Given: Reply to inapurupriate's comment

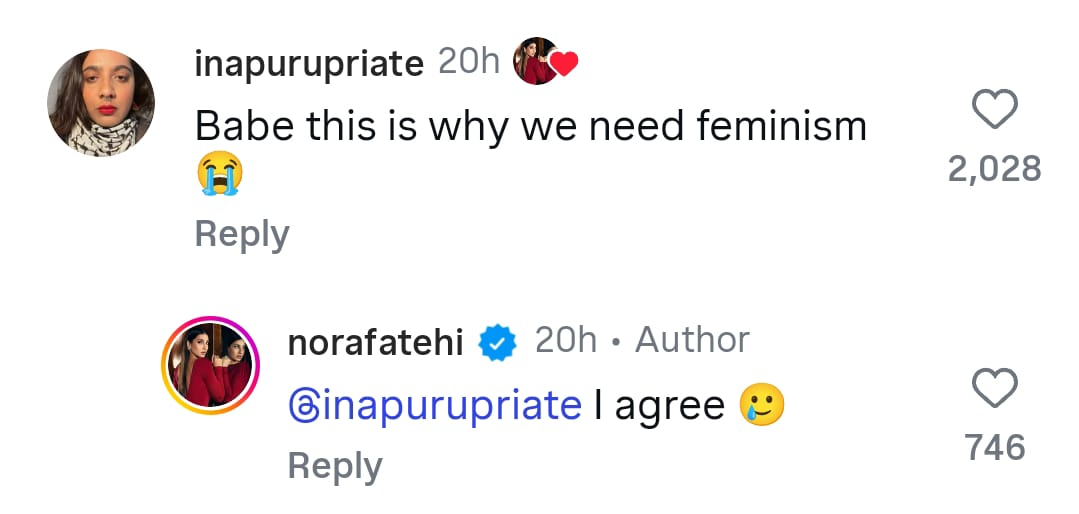Looking at the screenshot, I should pos(242,234).
